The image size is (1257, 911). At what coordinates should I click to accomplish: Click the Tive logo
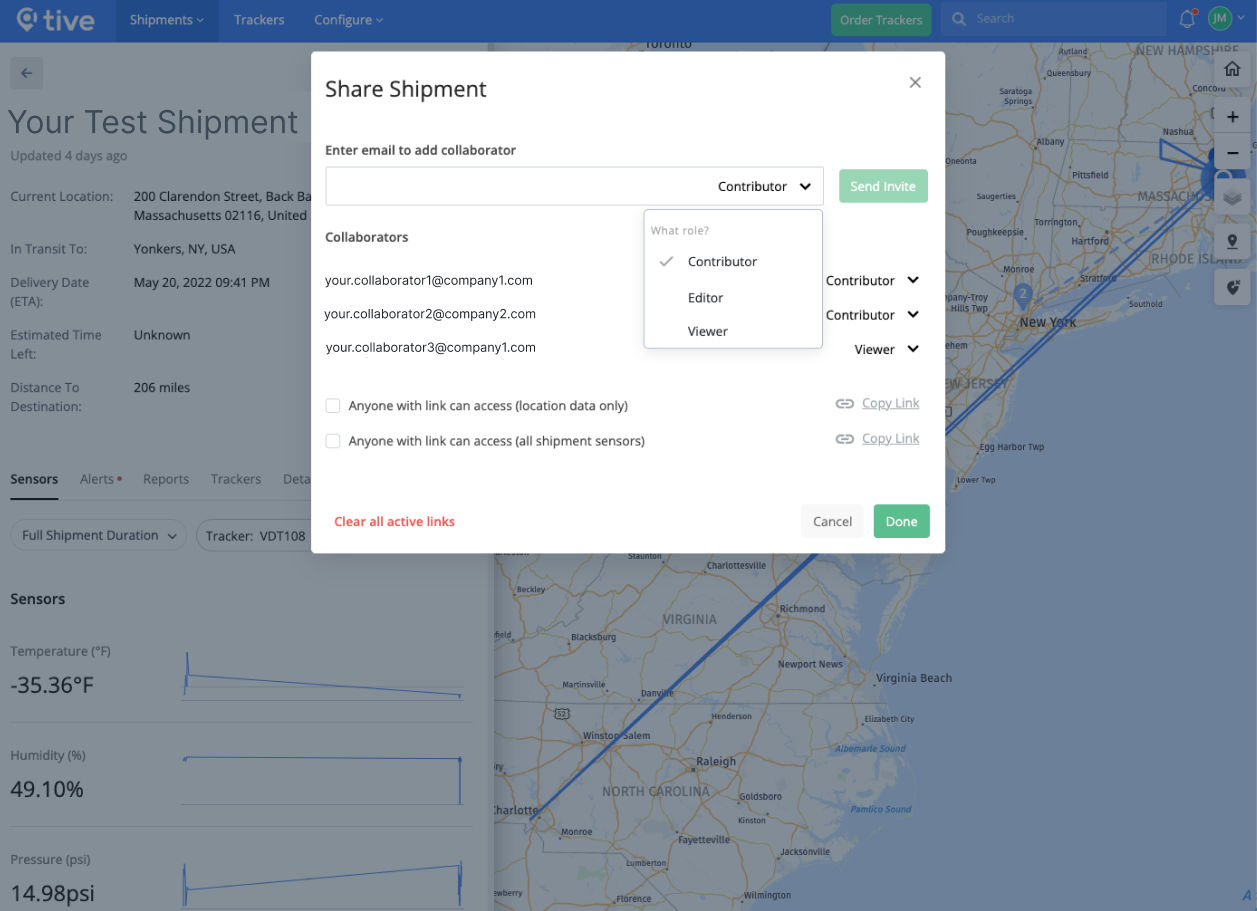coord(56,19)
